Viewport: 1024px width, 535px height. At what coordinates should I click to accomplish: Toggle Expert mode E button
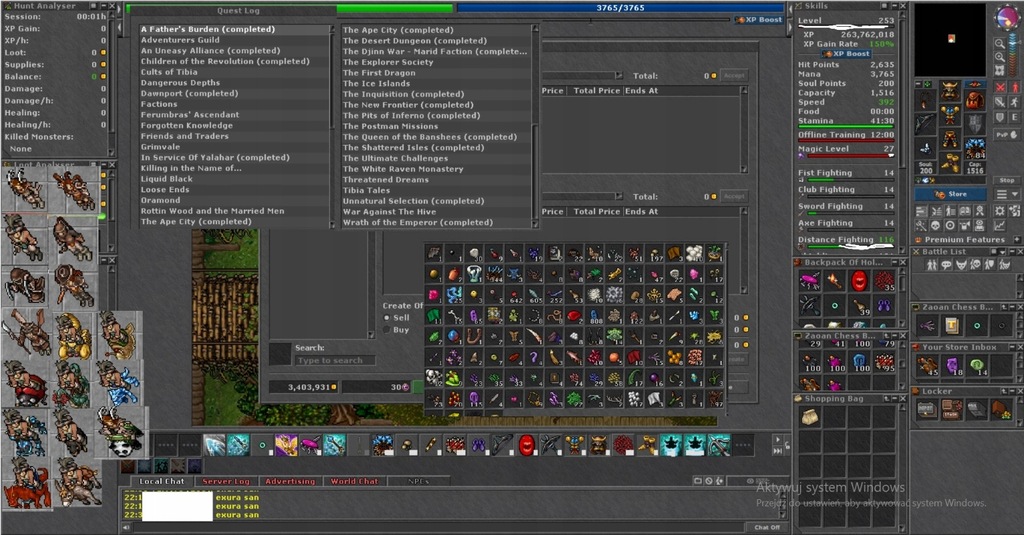tap(1015, 118)
